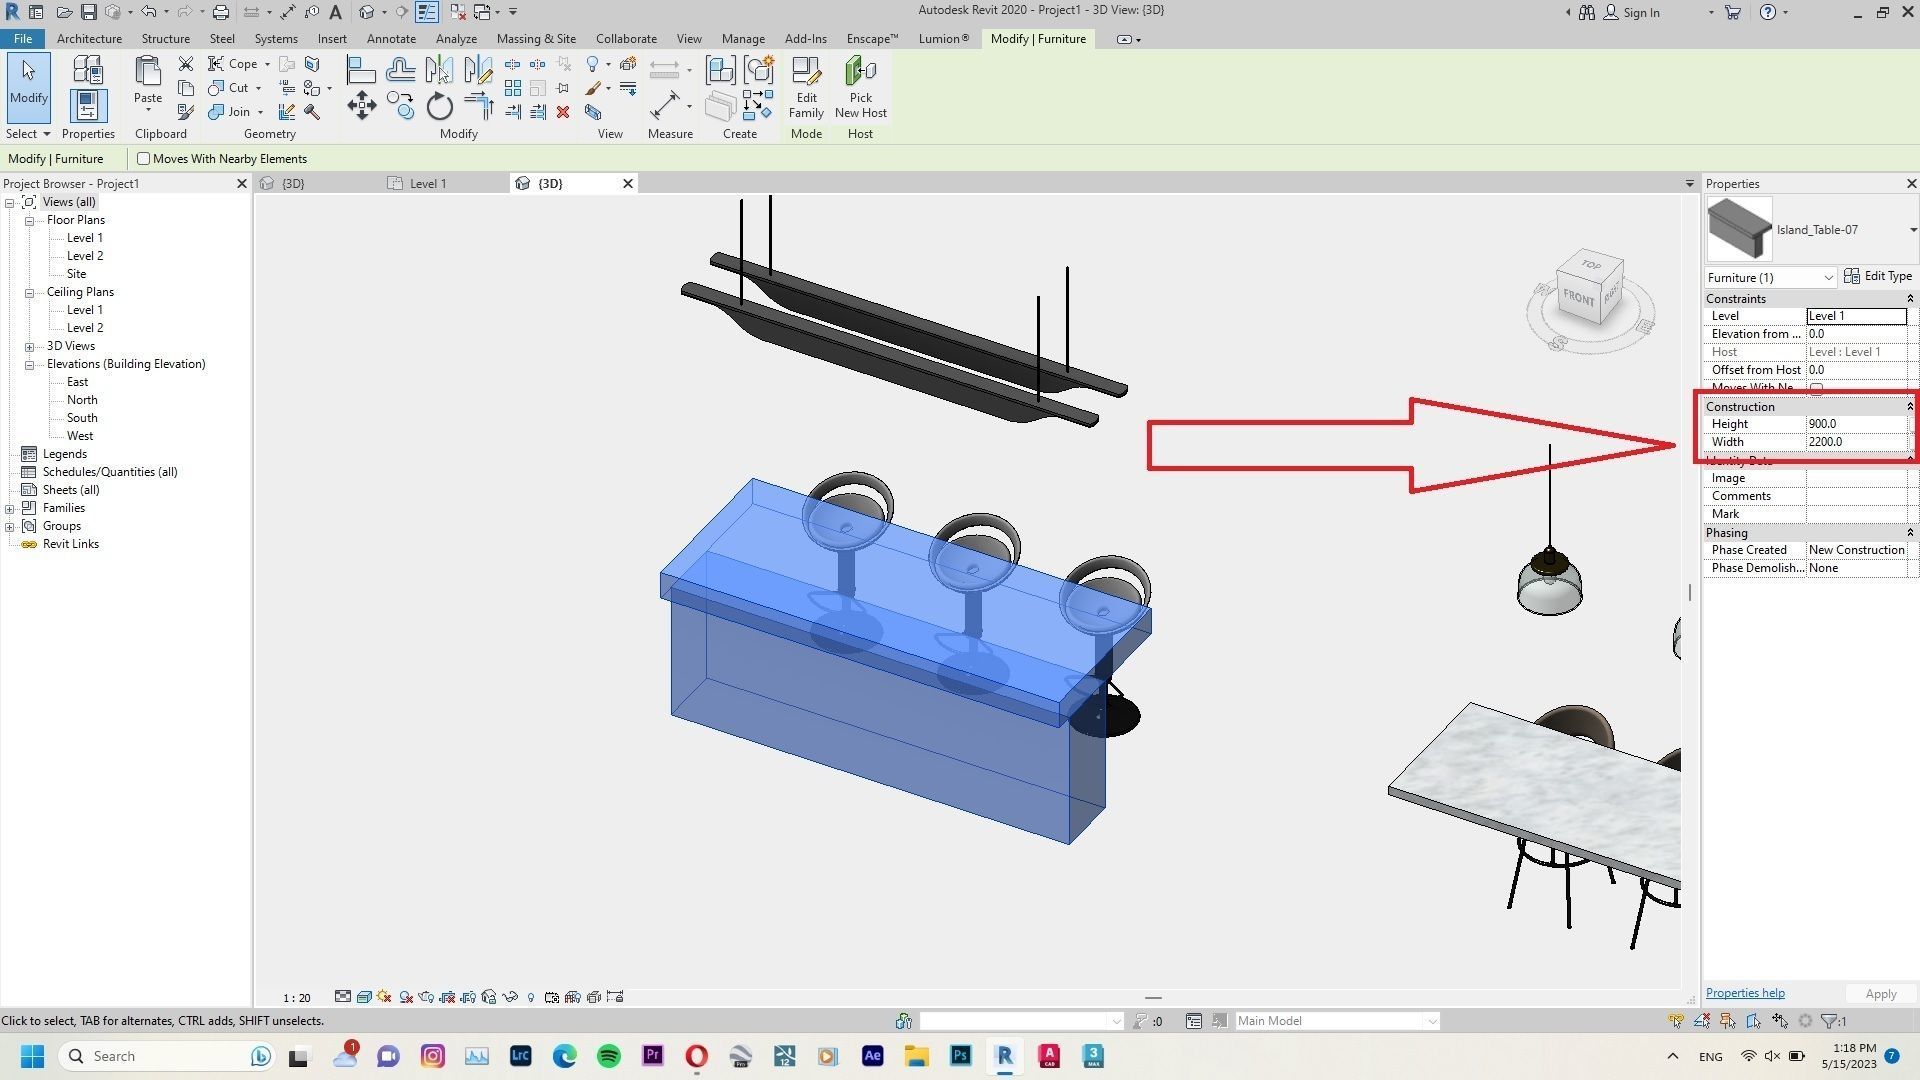Open Edit Family mode

pyautogui.click(x=805, y=88)
